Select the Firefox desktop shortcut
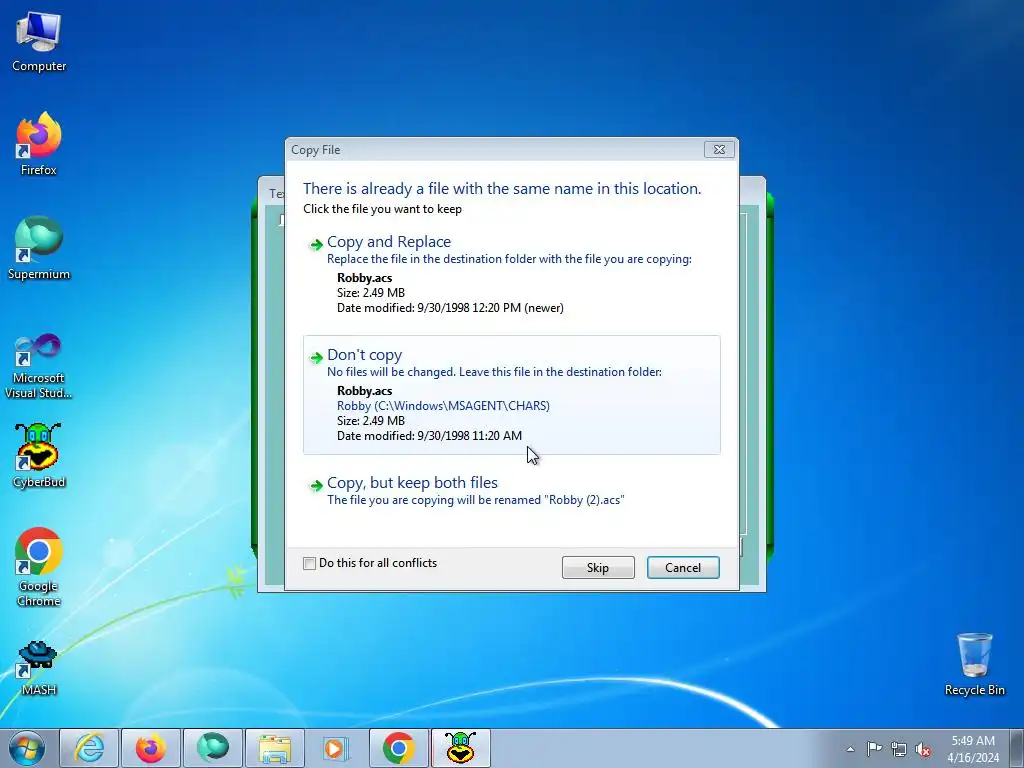Viewport: 1024px width, 768px height. [39, 144]
